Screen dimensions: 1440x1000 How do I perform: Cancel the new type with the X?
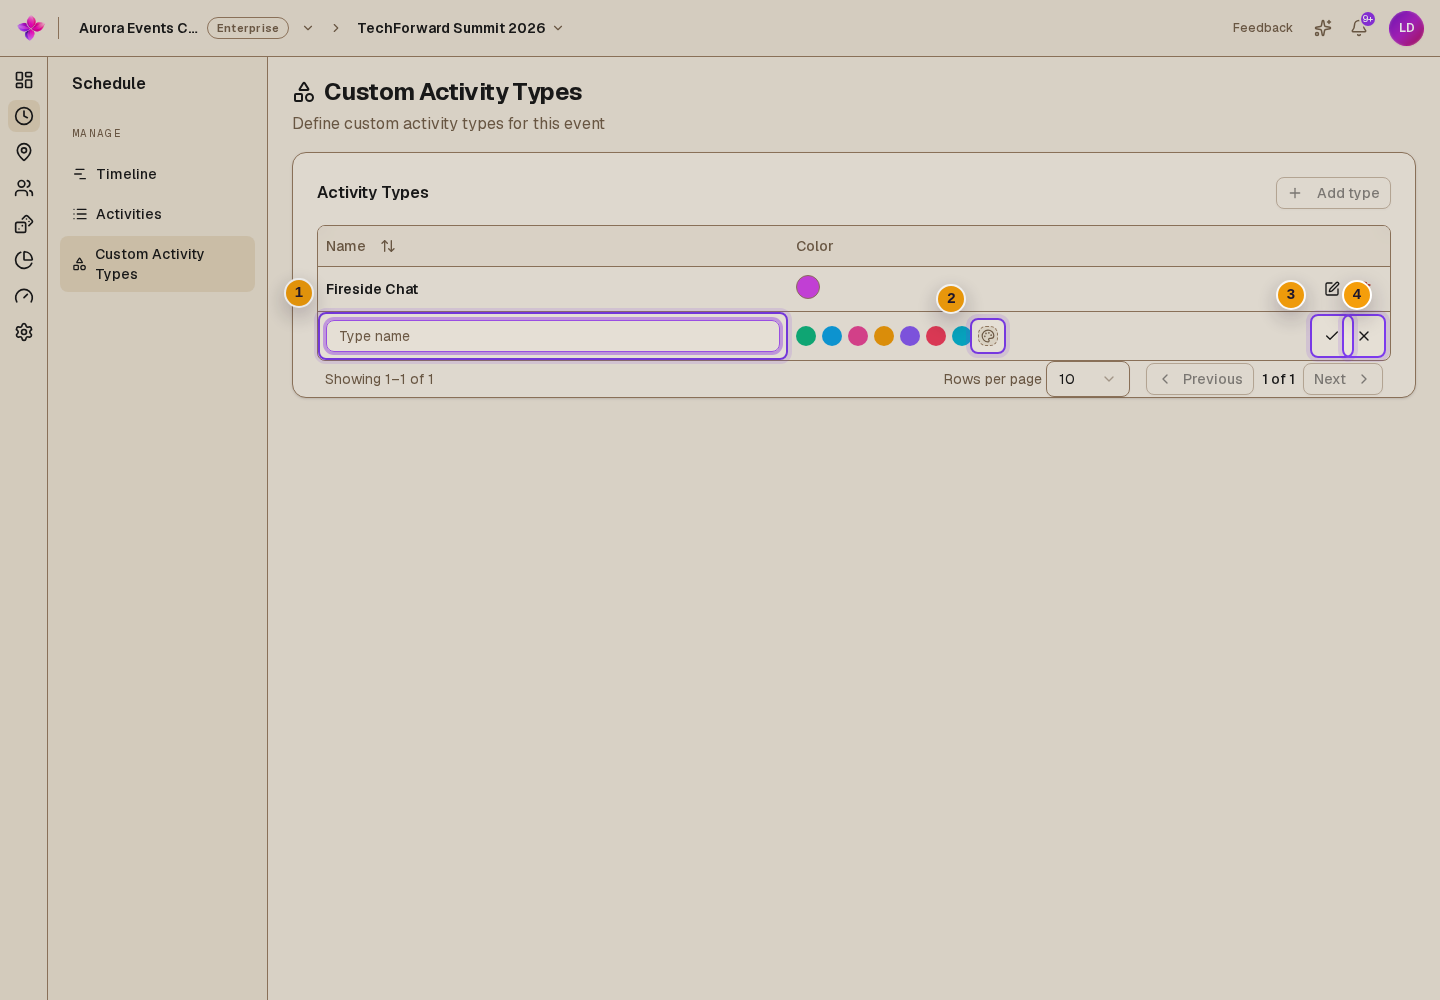click(1364, 336)
